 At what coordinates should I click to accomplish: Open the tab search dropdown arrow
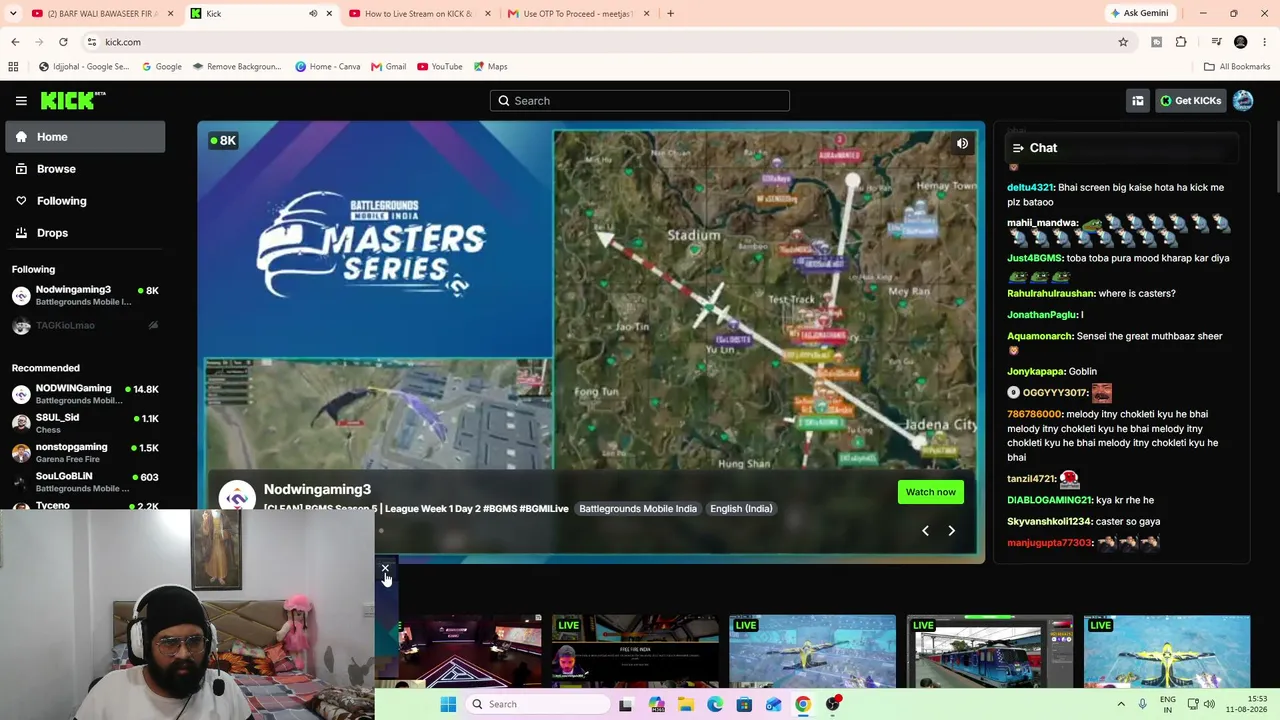13,13
